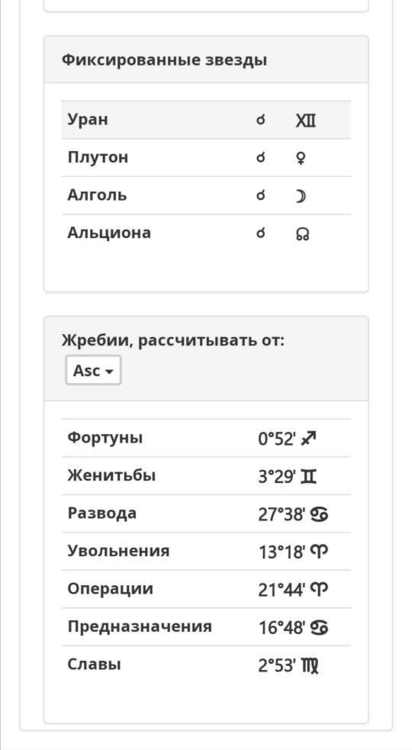Viewport: 412px width, 750px height.
Task: Click the Sagittarius sign next to Фортуны
Action: (x=309, y=438)
